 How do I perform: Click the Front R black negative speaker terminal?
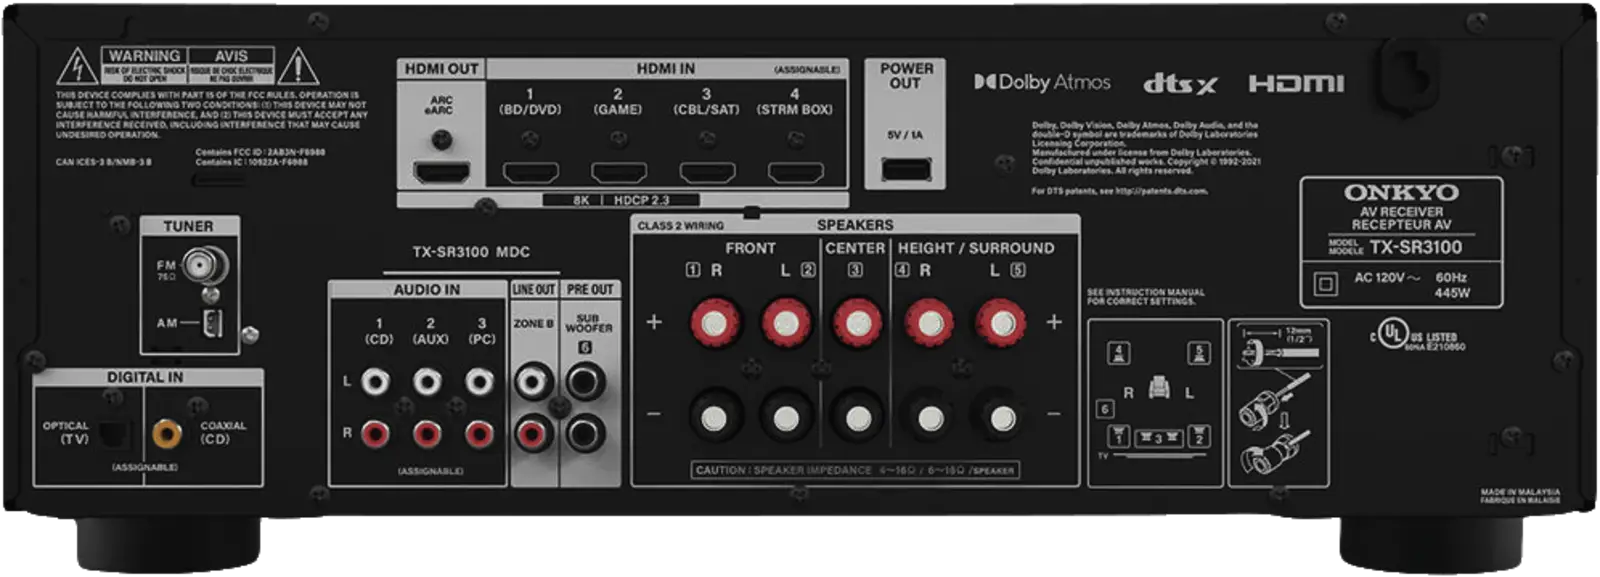(715, 417)
